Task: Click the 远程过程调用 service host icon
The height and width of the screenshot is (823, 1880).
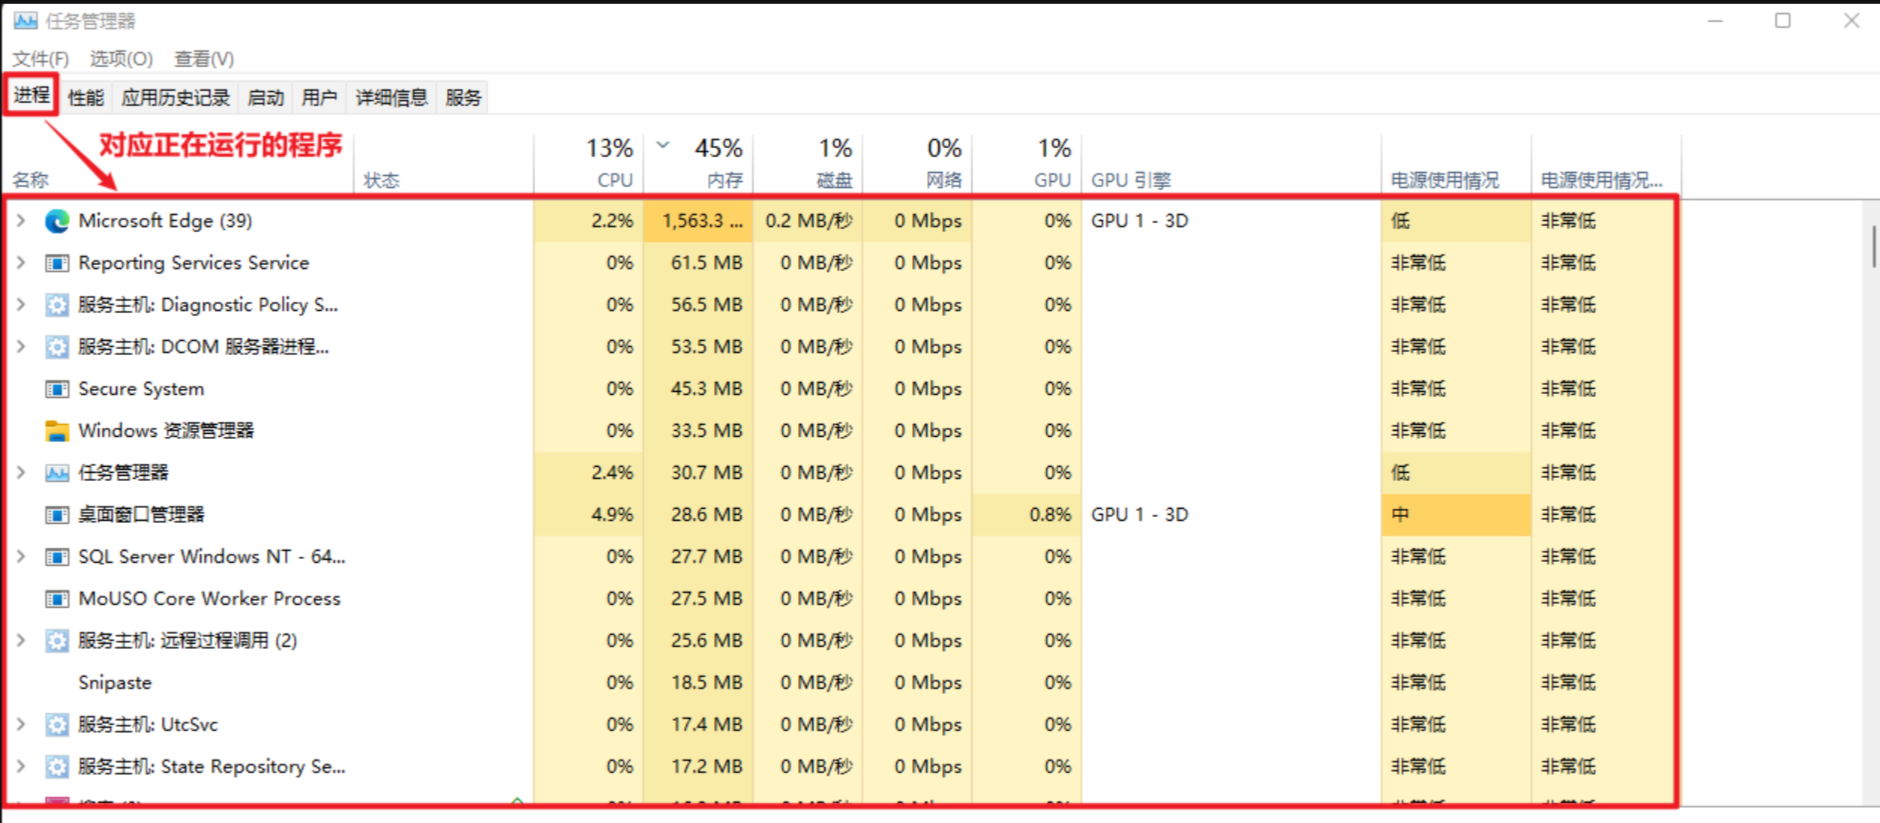Action: [57, 641]
